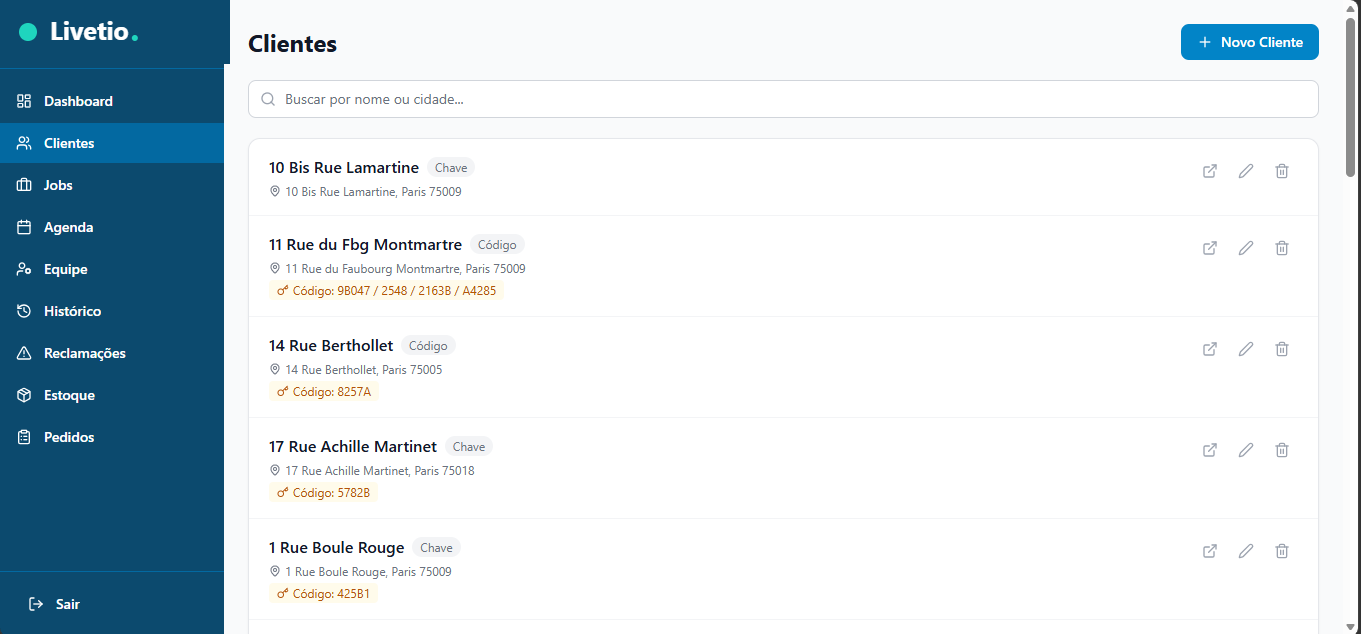Edit the 1 Rue Boule Rouge client
This screenshot has width=1361, height=634.
1246,551
